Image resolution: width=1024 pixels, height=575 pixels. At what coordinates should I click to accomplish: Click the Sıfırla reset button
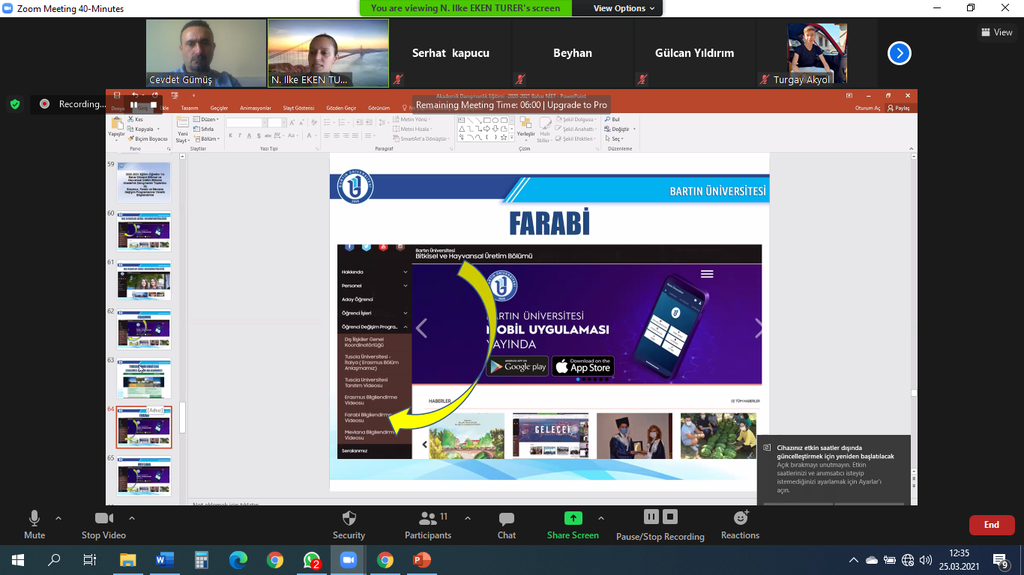[x=204, y=129]
